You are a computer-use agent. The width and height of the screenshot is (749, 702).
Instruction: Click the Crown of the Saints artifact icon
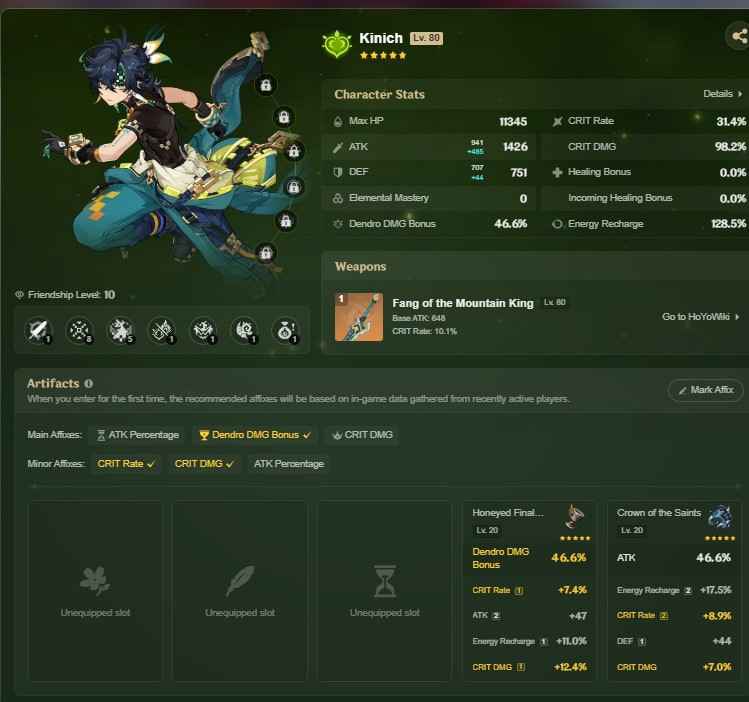(x=719, y=517)
